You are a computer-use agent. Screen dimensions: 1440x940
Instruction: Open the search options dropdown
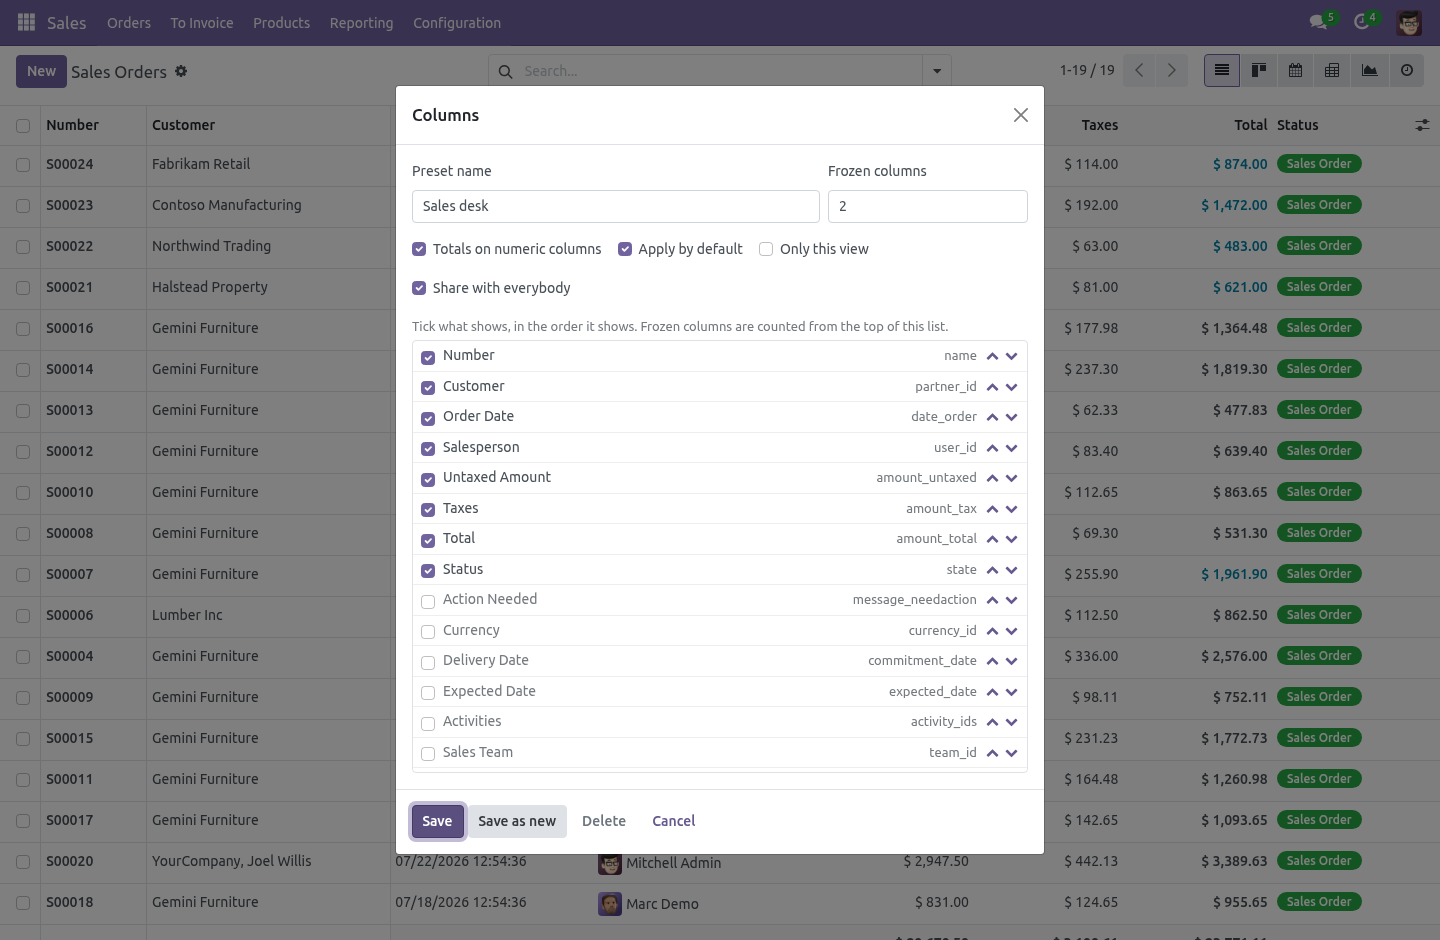[x=937, y=71]
